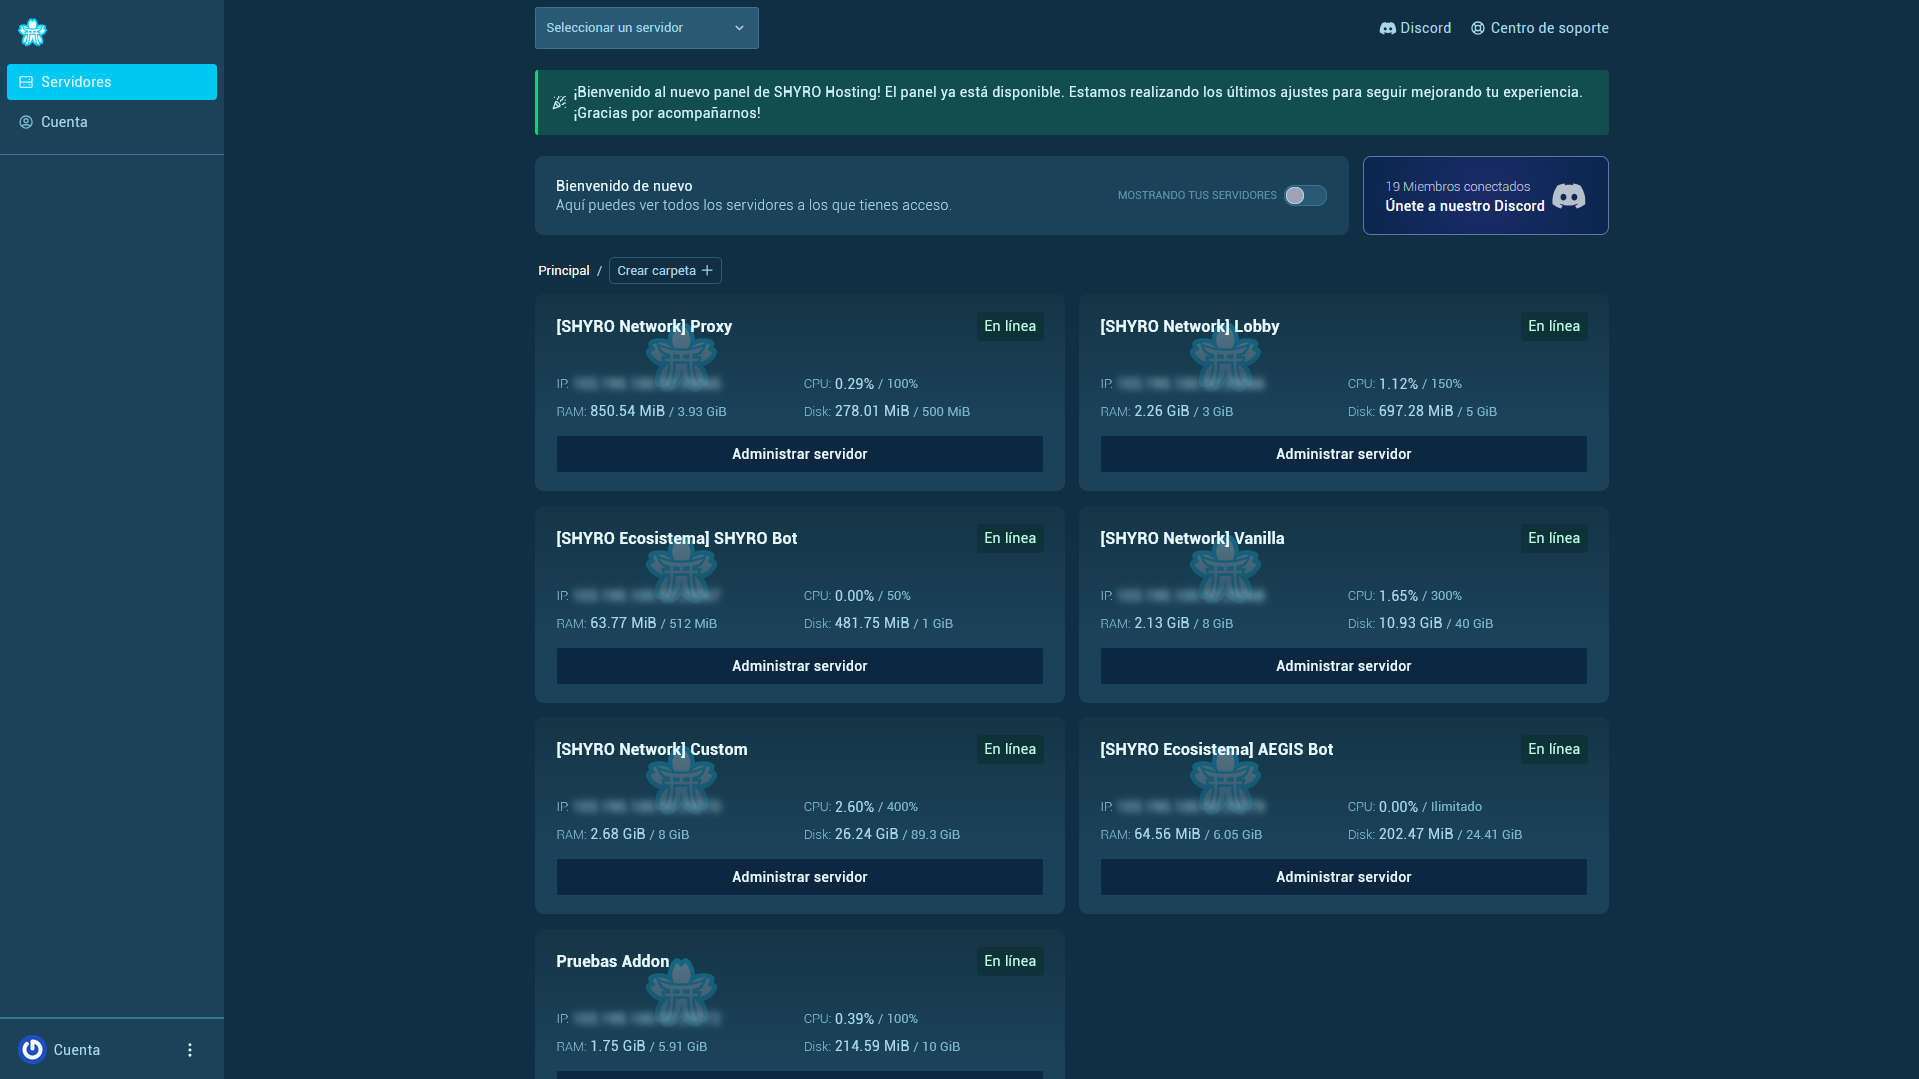Manage the [SHYRO Network] Proxy server
The image size is (1919, 1079).
point(799,454)
